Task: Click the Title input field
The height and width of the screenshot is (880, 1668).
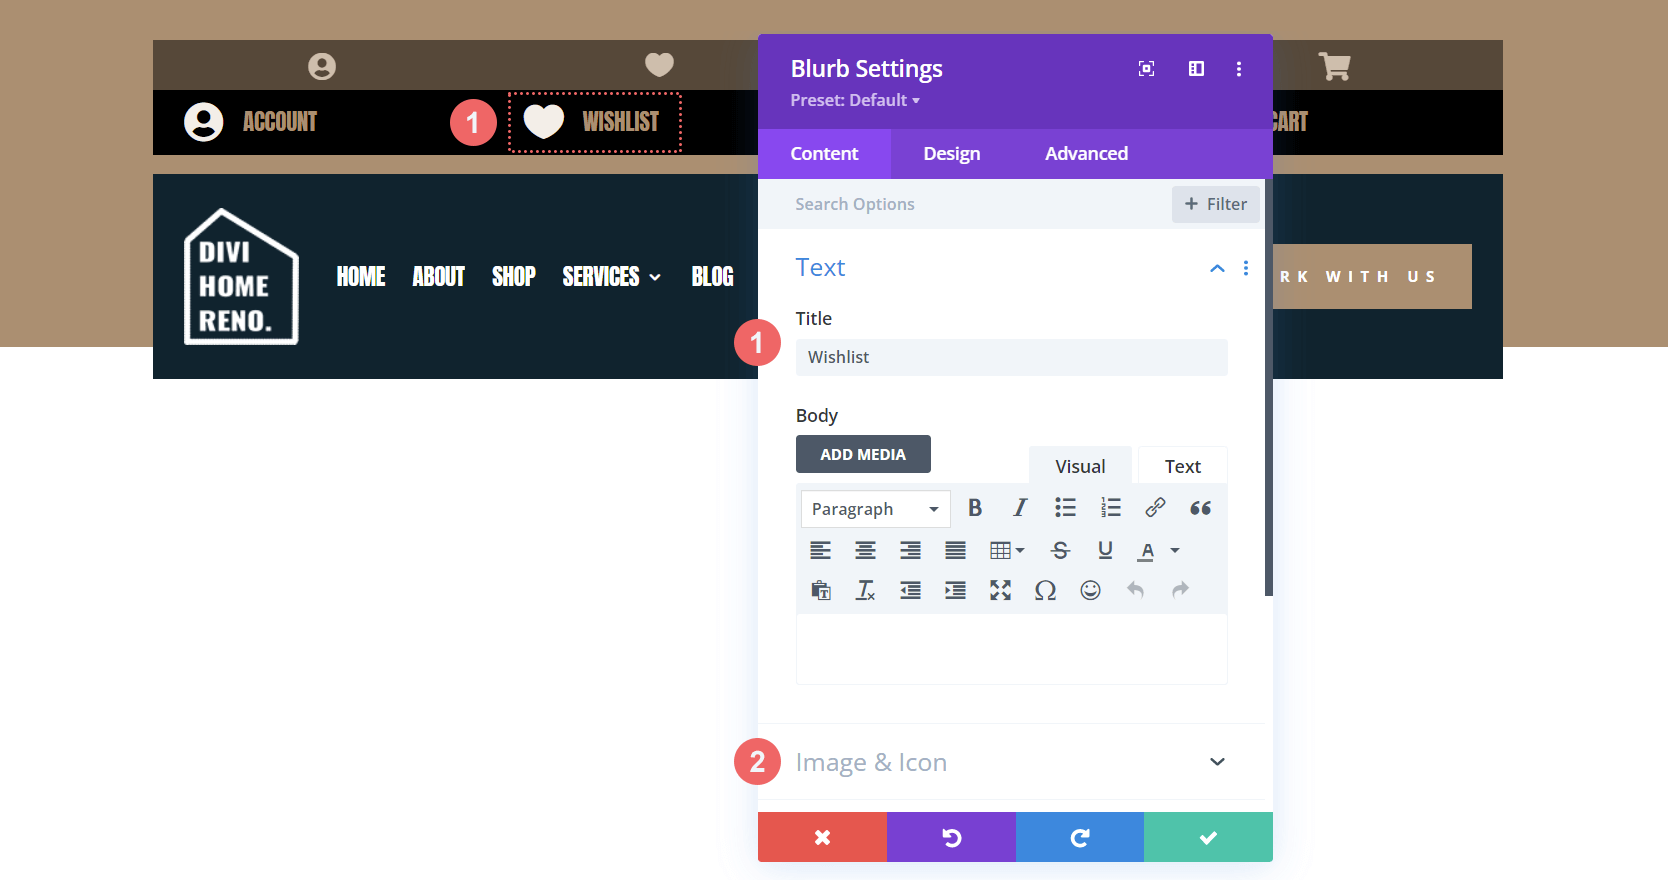Action: click(x=1011, y=357)
